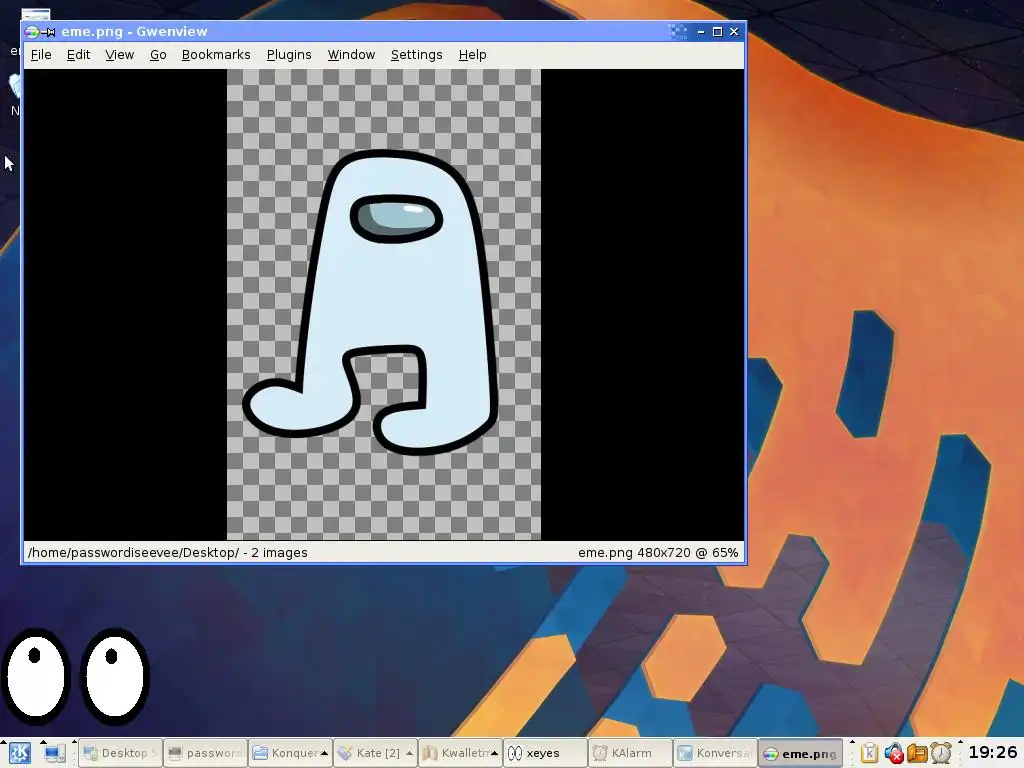Open the KMix volume tray icon

(x=893, y=753)
